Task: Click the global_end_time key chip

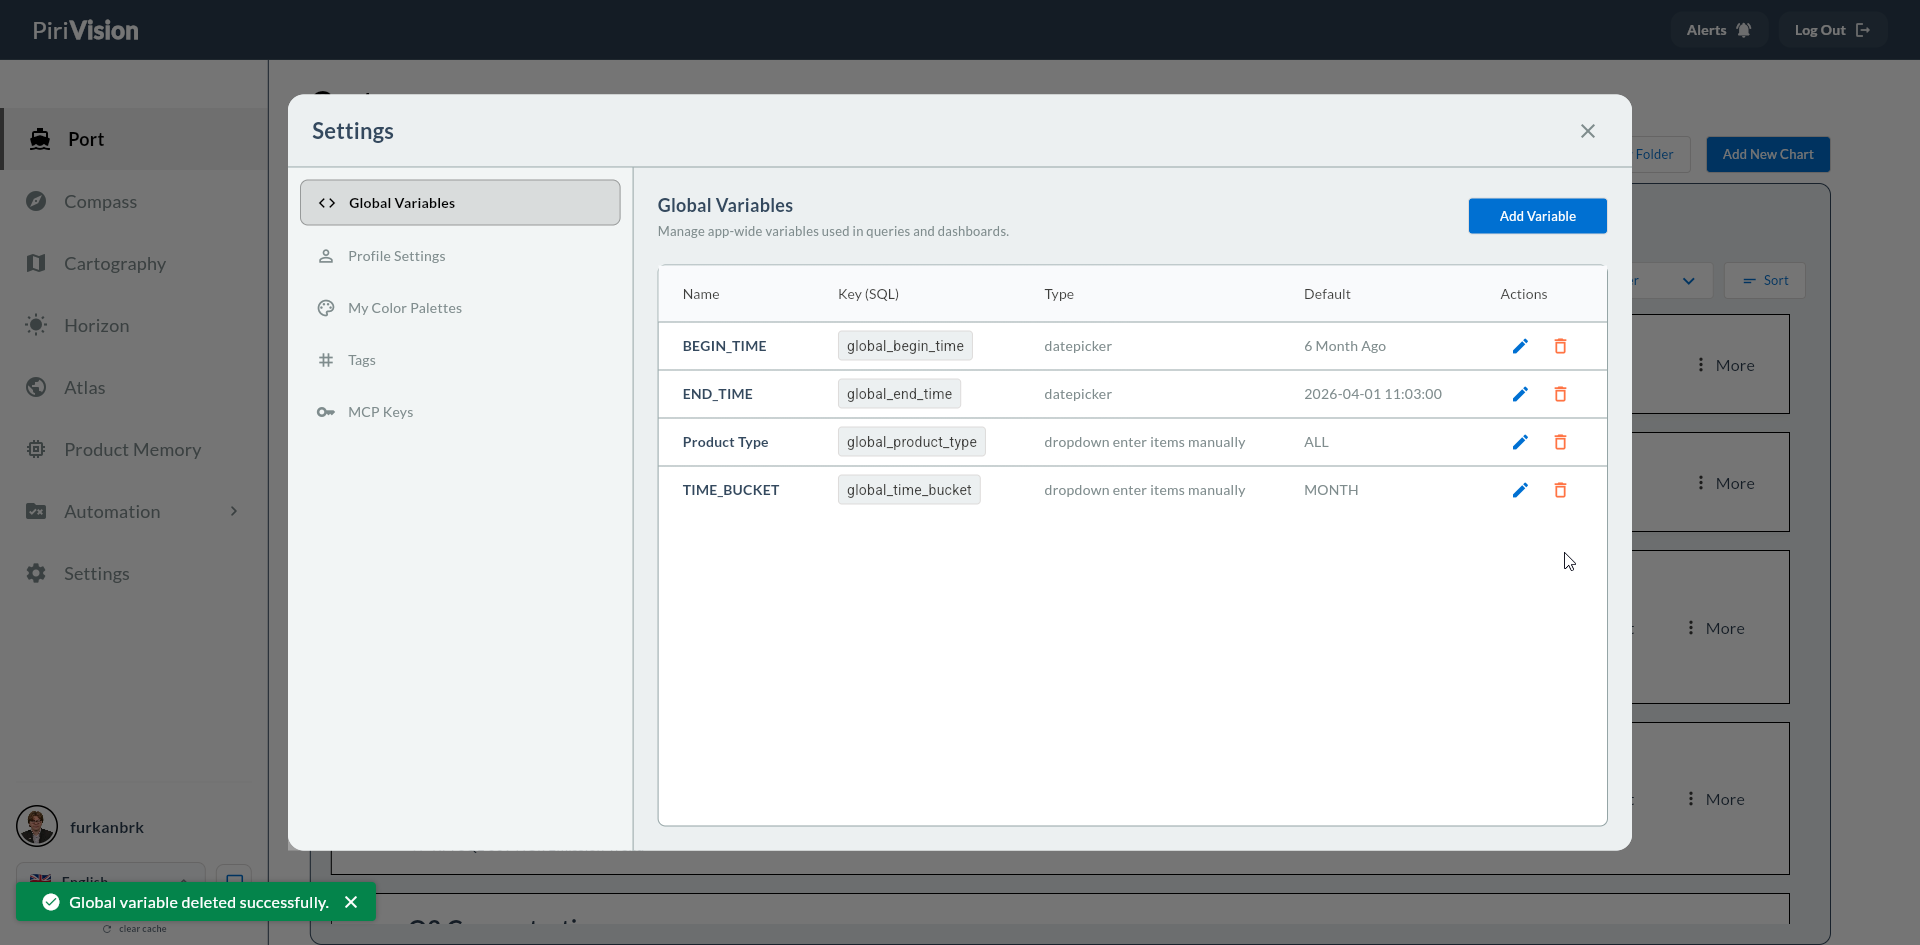Action: click(899, 394)
